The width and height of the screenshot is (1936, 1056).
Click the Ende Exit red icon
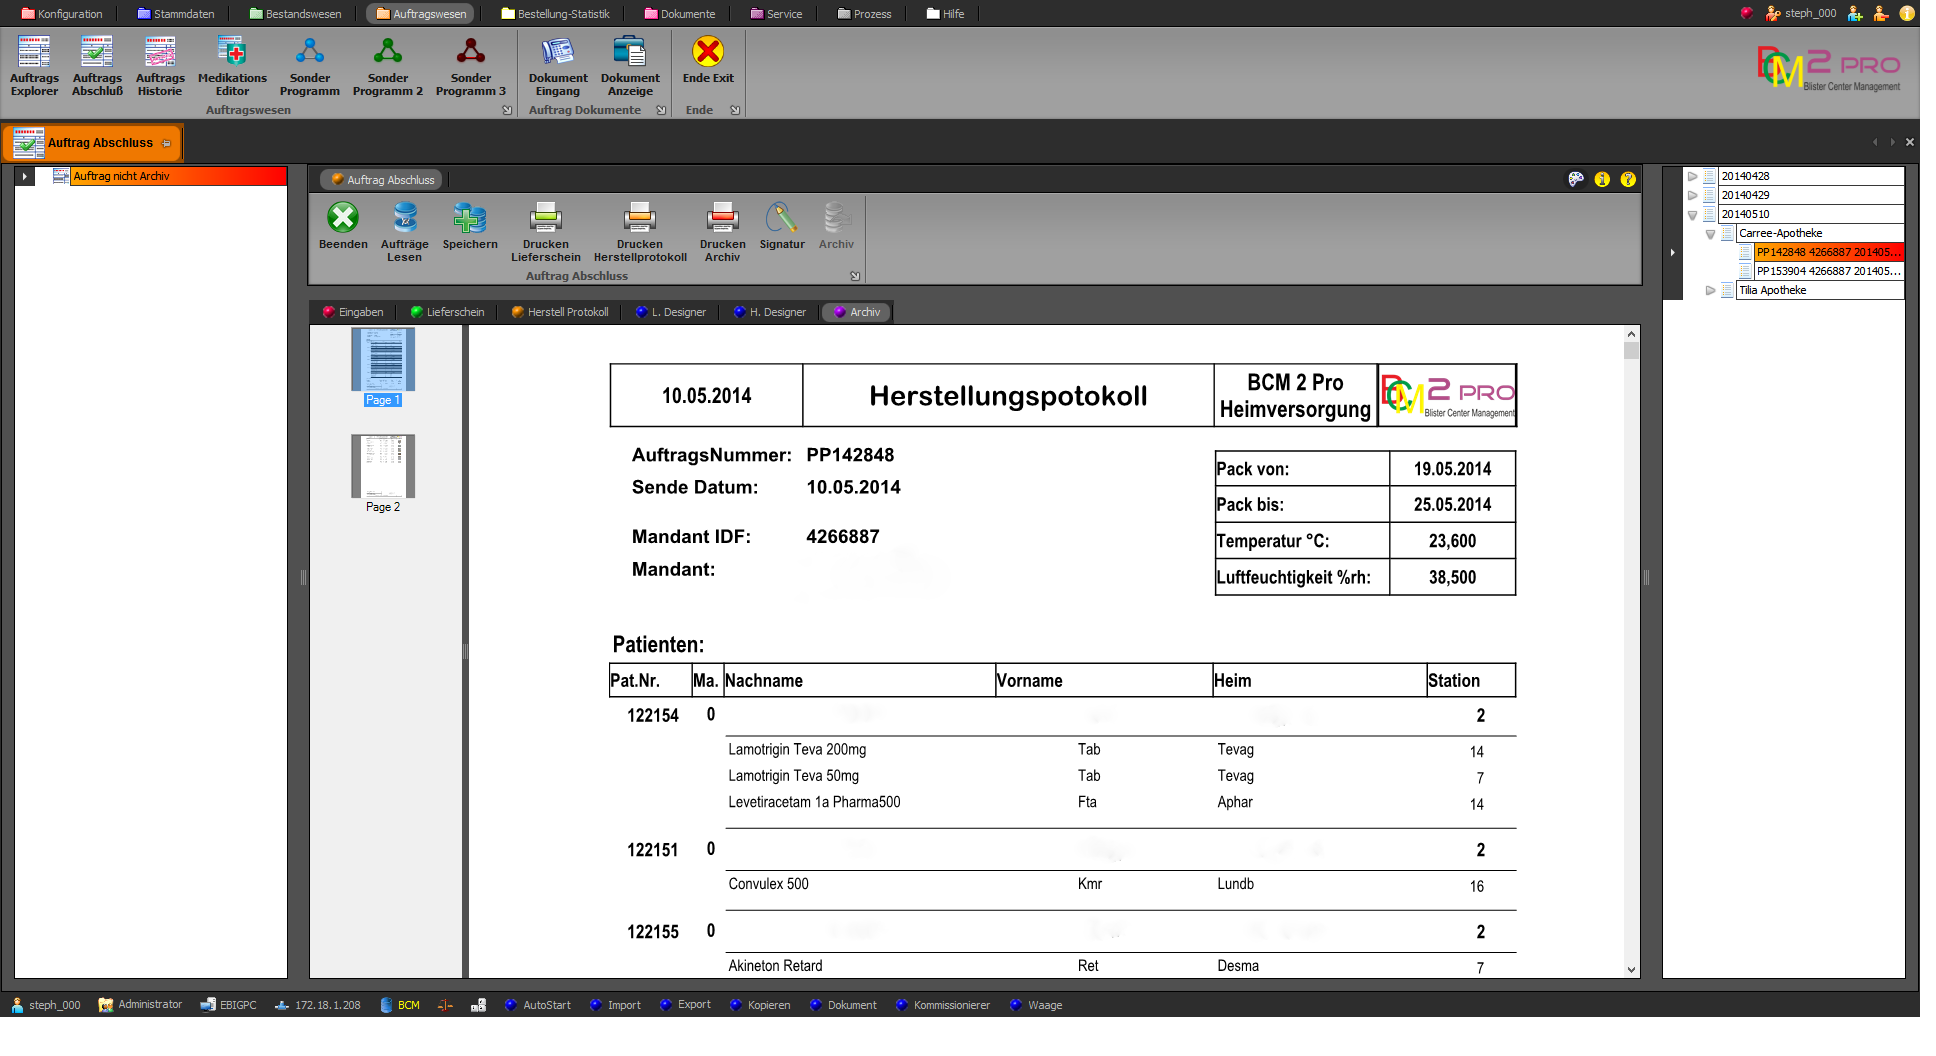tap(708, 52)
